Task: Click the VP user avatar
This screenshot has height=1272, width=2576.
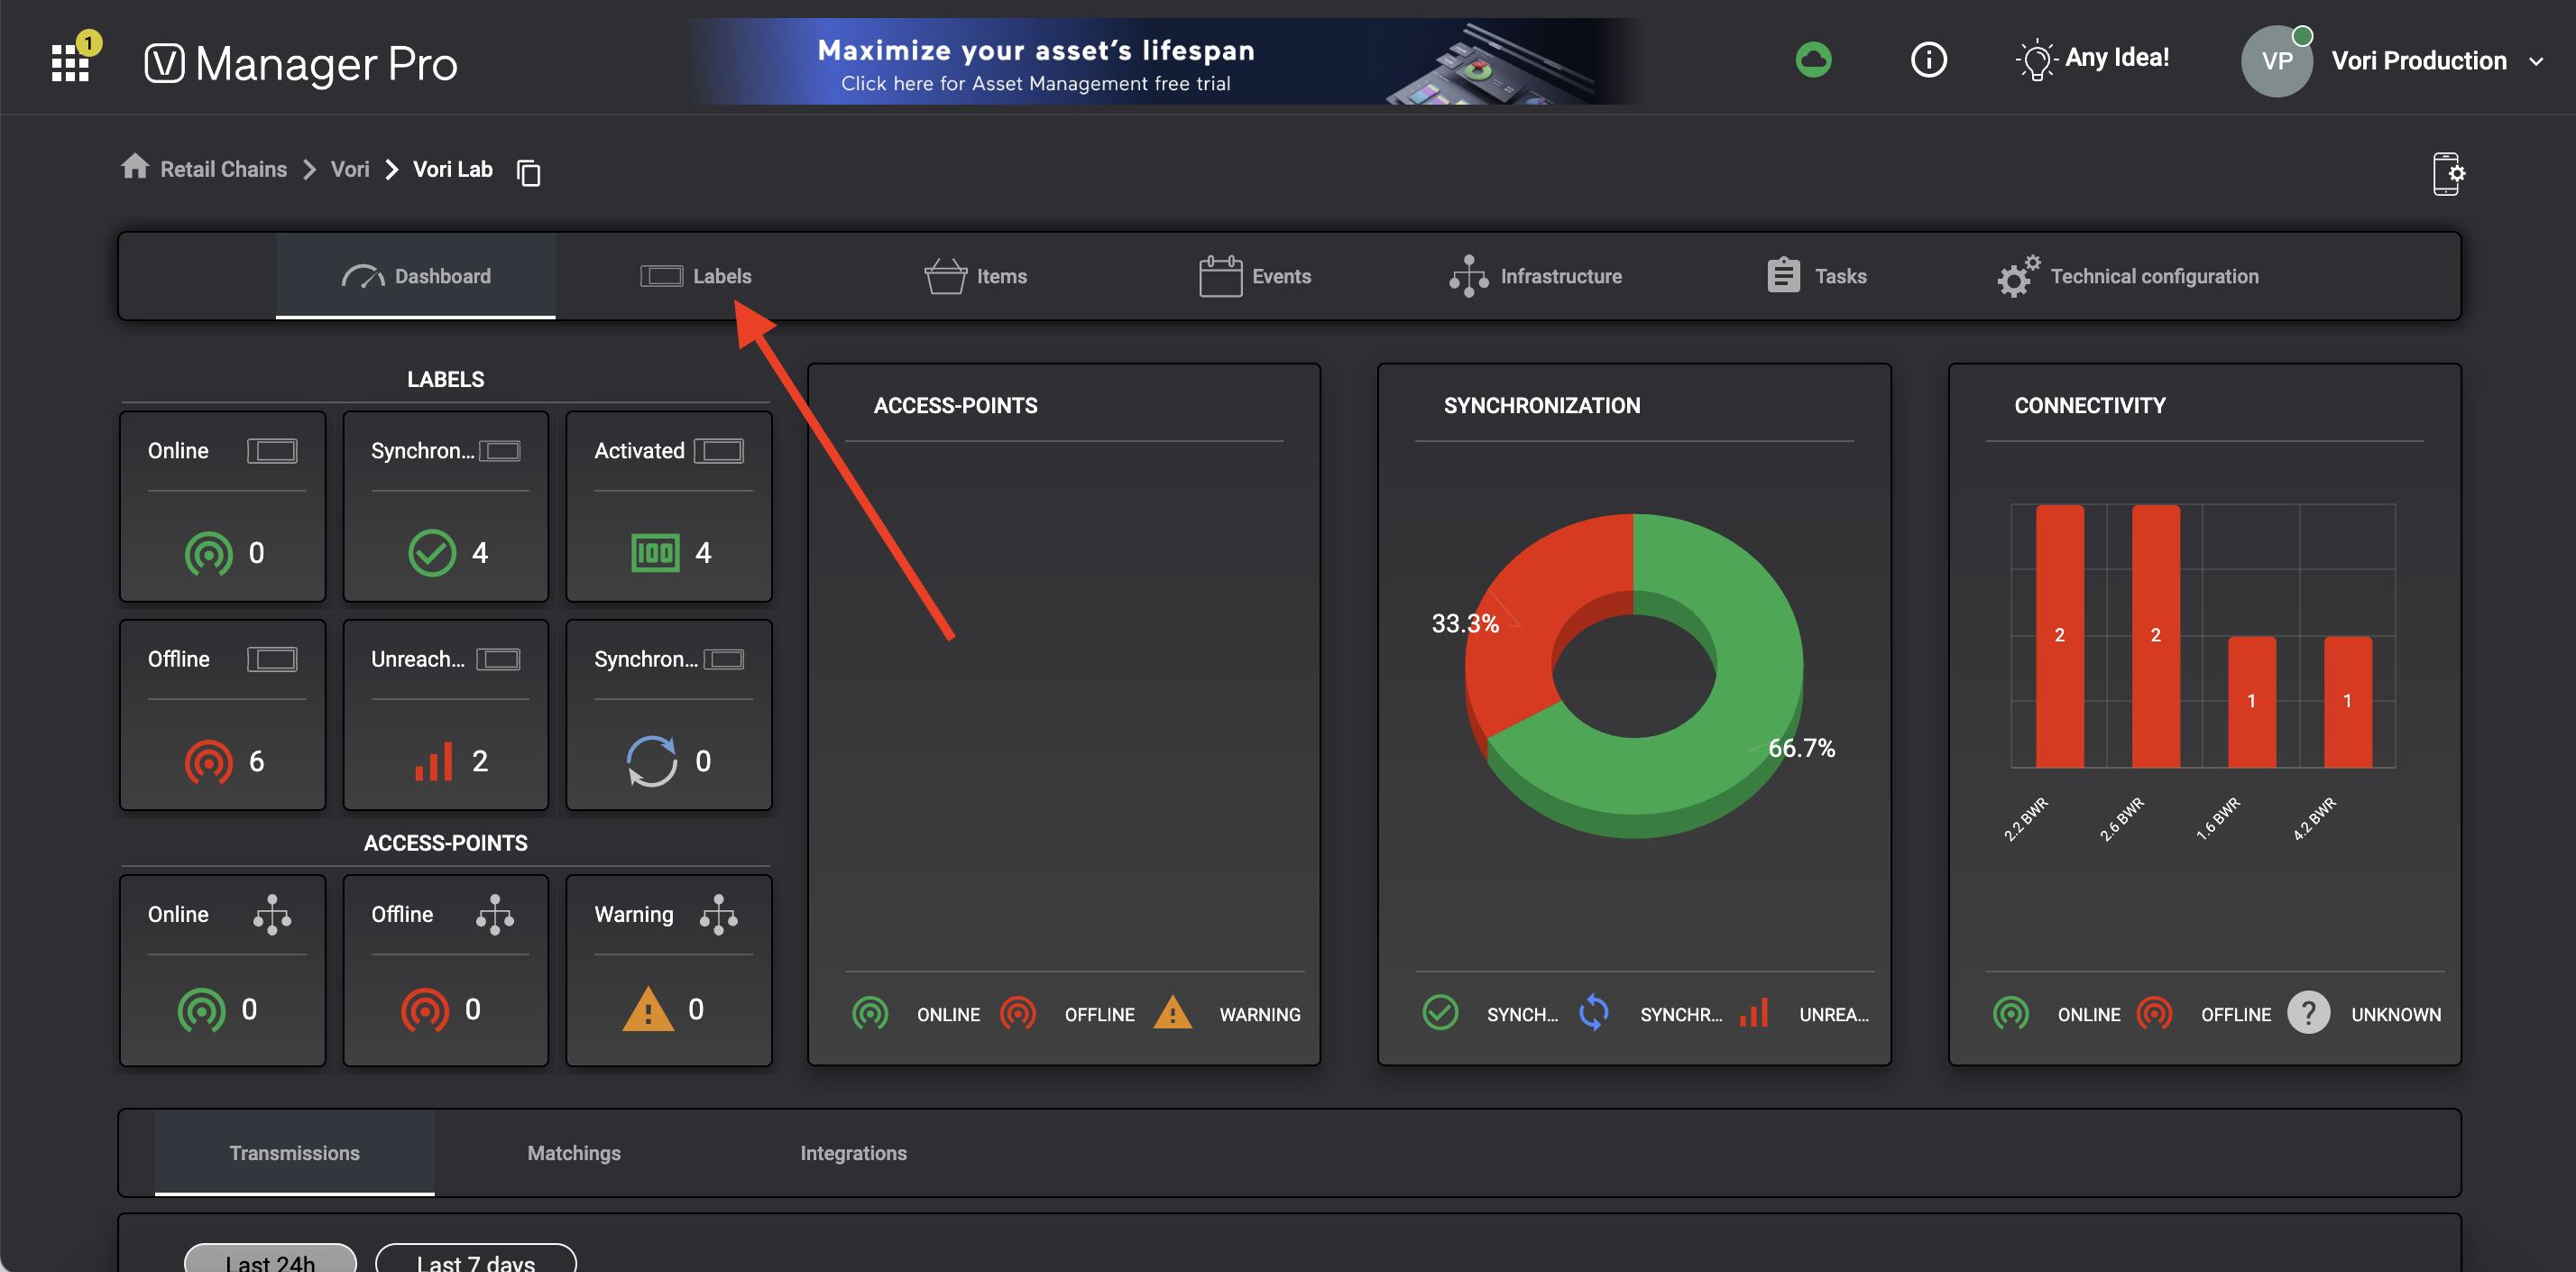Action: click(x=2276, y=61)
